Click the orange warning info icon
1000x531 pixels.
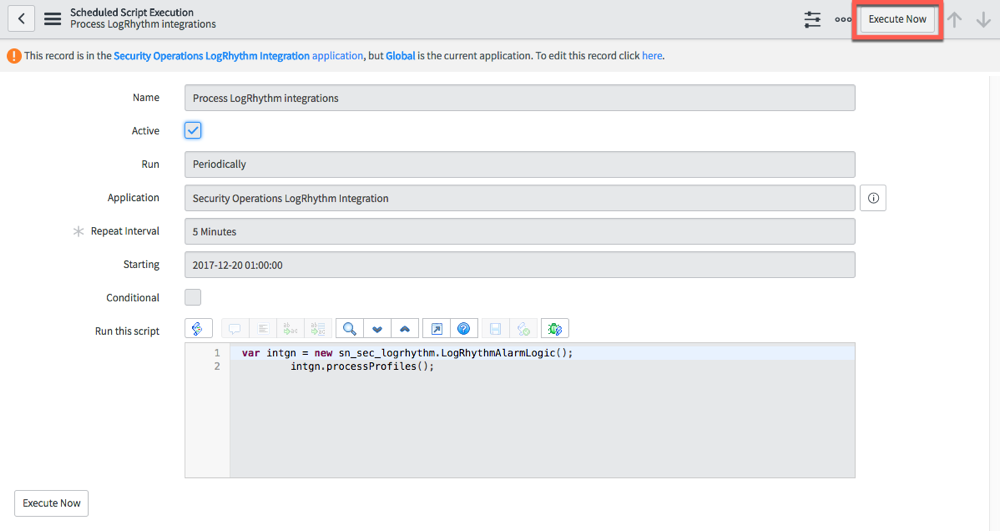pyautogui.click(x=14, y=56)
